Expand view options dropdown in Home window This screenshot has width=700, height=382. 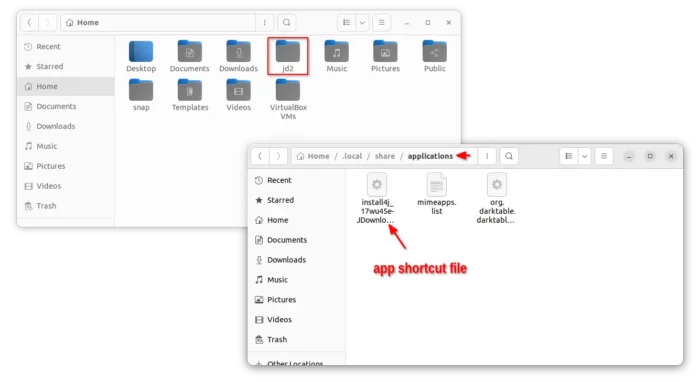click(362, 22)
